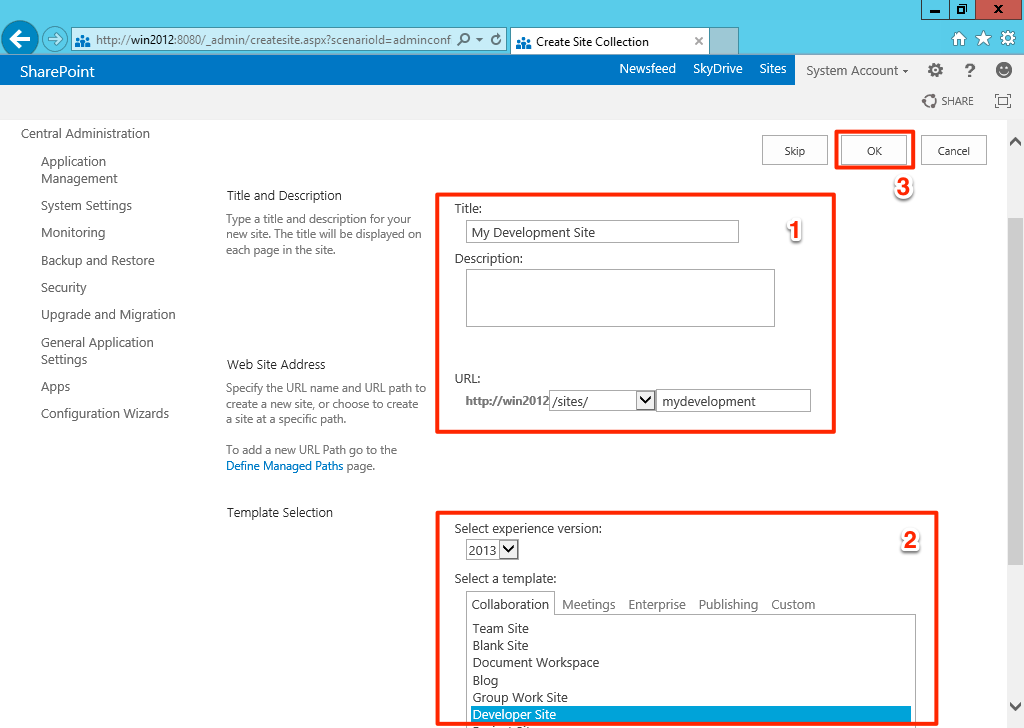This screenshot has width=1024, height=728.
Task: Go to SkyDrive
Action: [717, 69]
